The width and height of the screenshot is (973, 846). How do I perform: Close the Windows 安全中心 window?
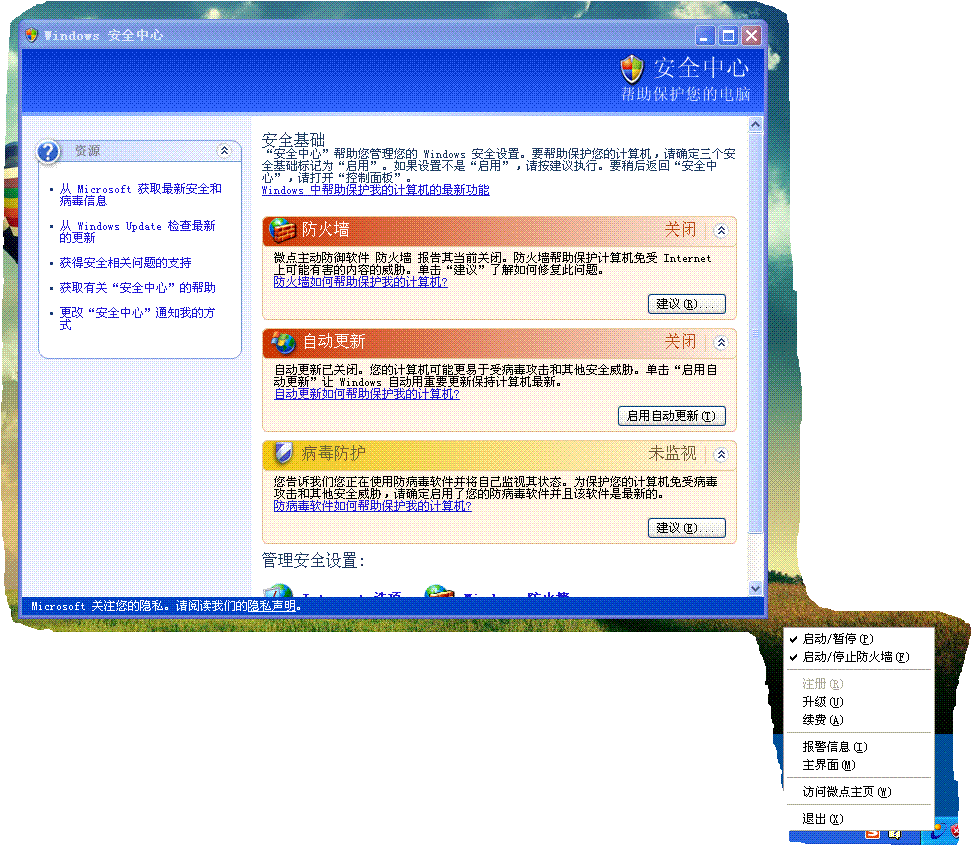(751, 36)
